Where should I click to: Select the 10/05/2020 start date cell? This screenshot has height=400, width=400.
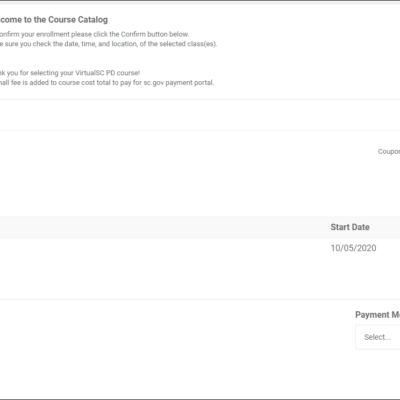353,248
